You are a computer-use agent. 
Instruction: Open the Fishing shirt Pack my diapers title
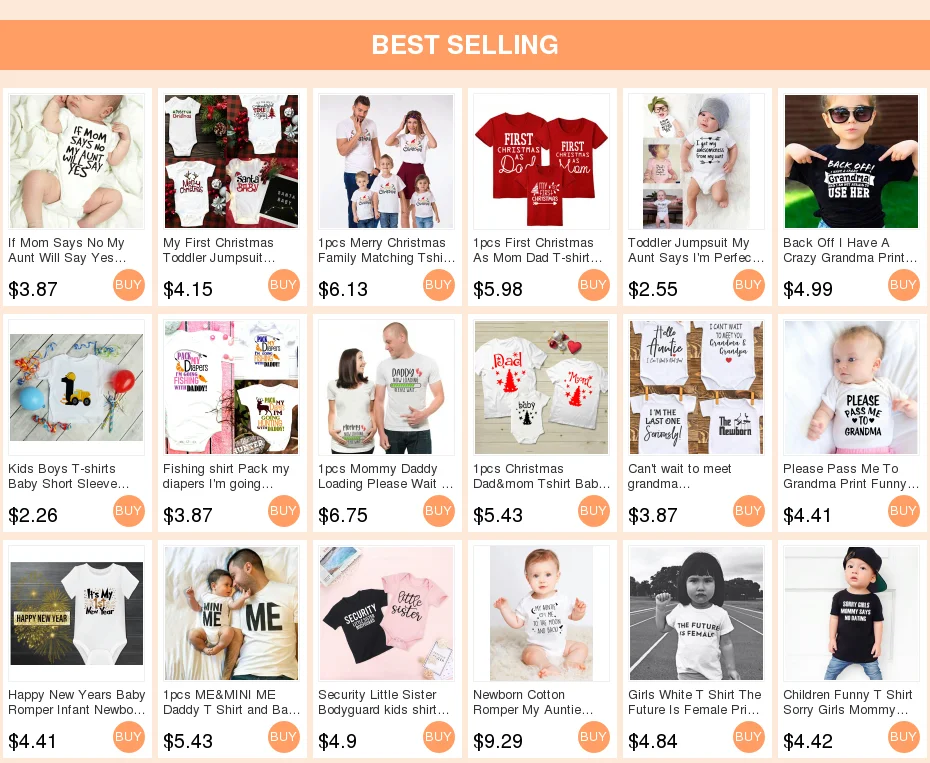(226, 476)
